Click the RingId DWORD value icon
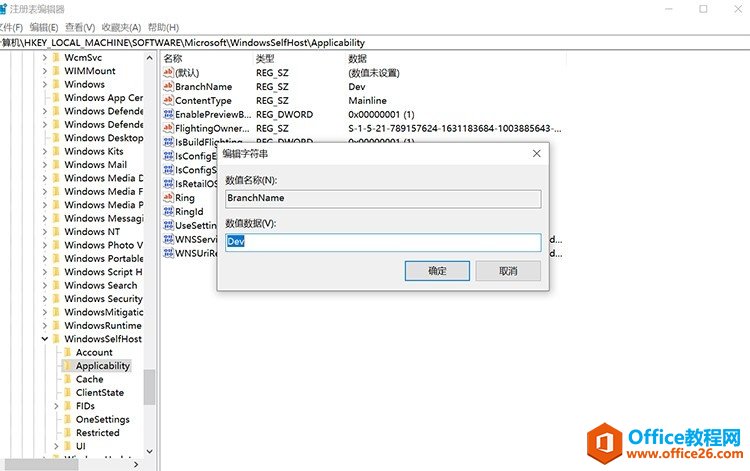The height and width of the screenshot is (471, 750). pyautogui.click(x=168, y=211)
